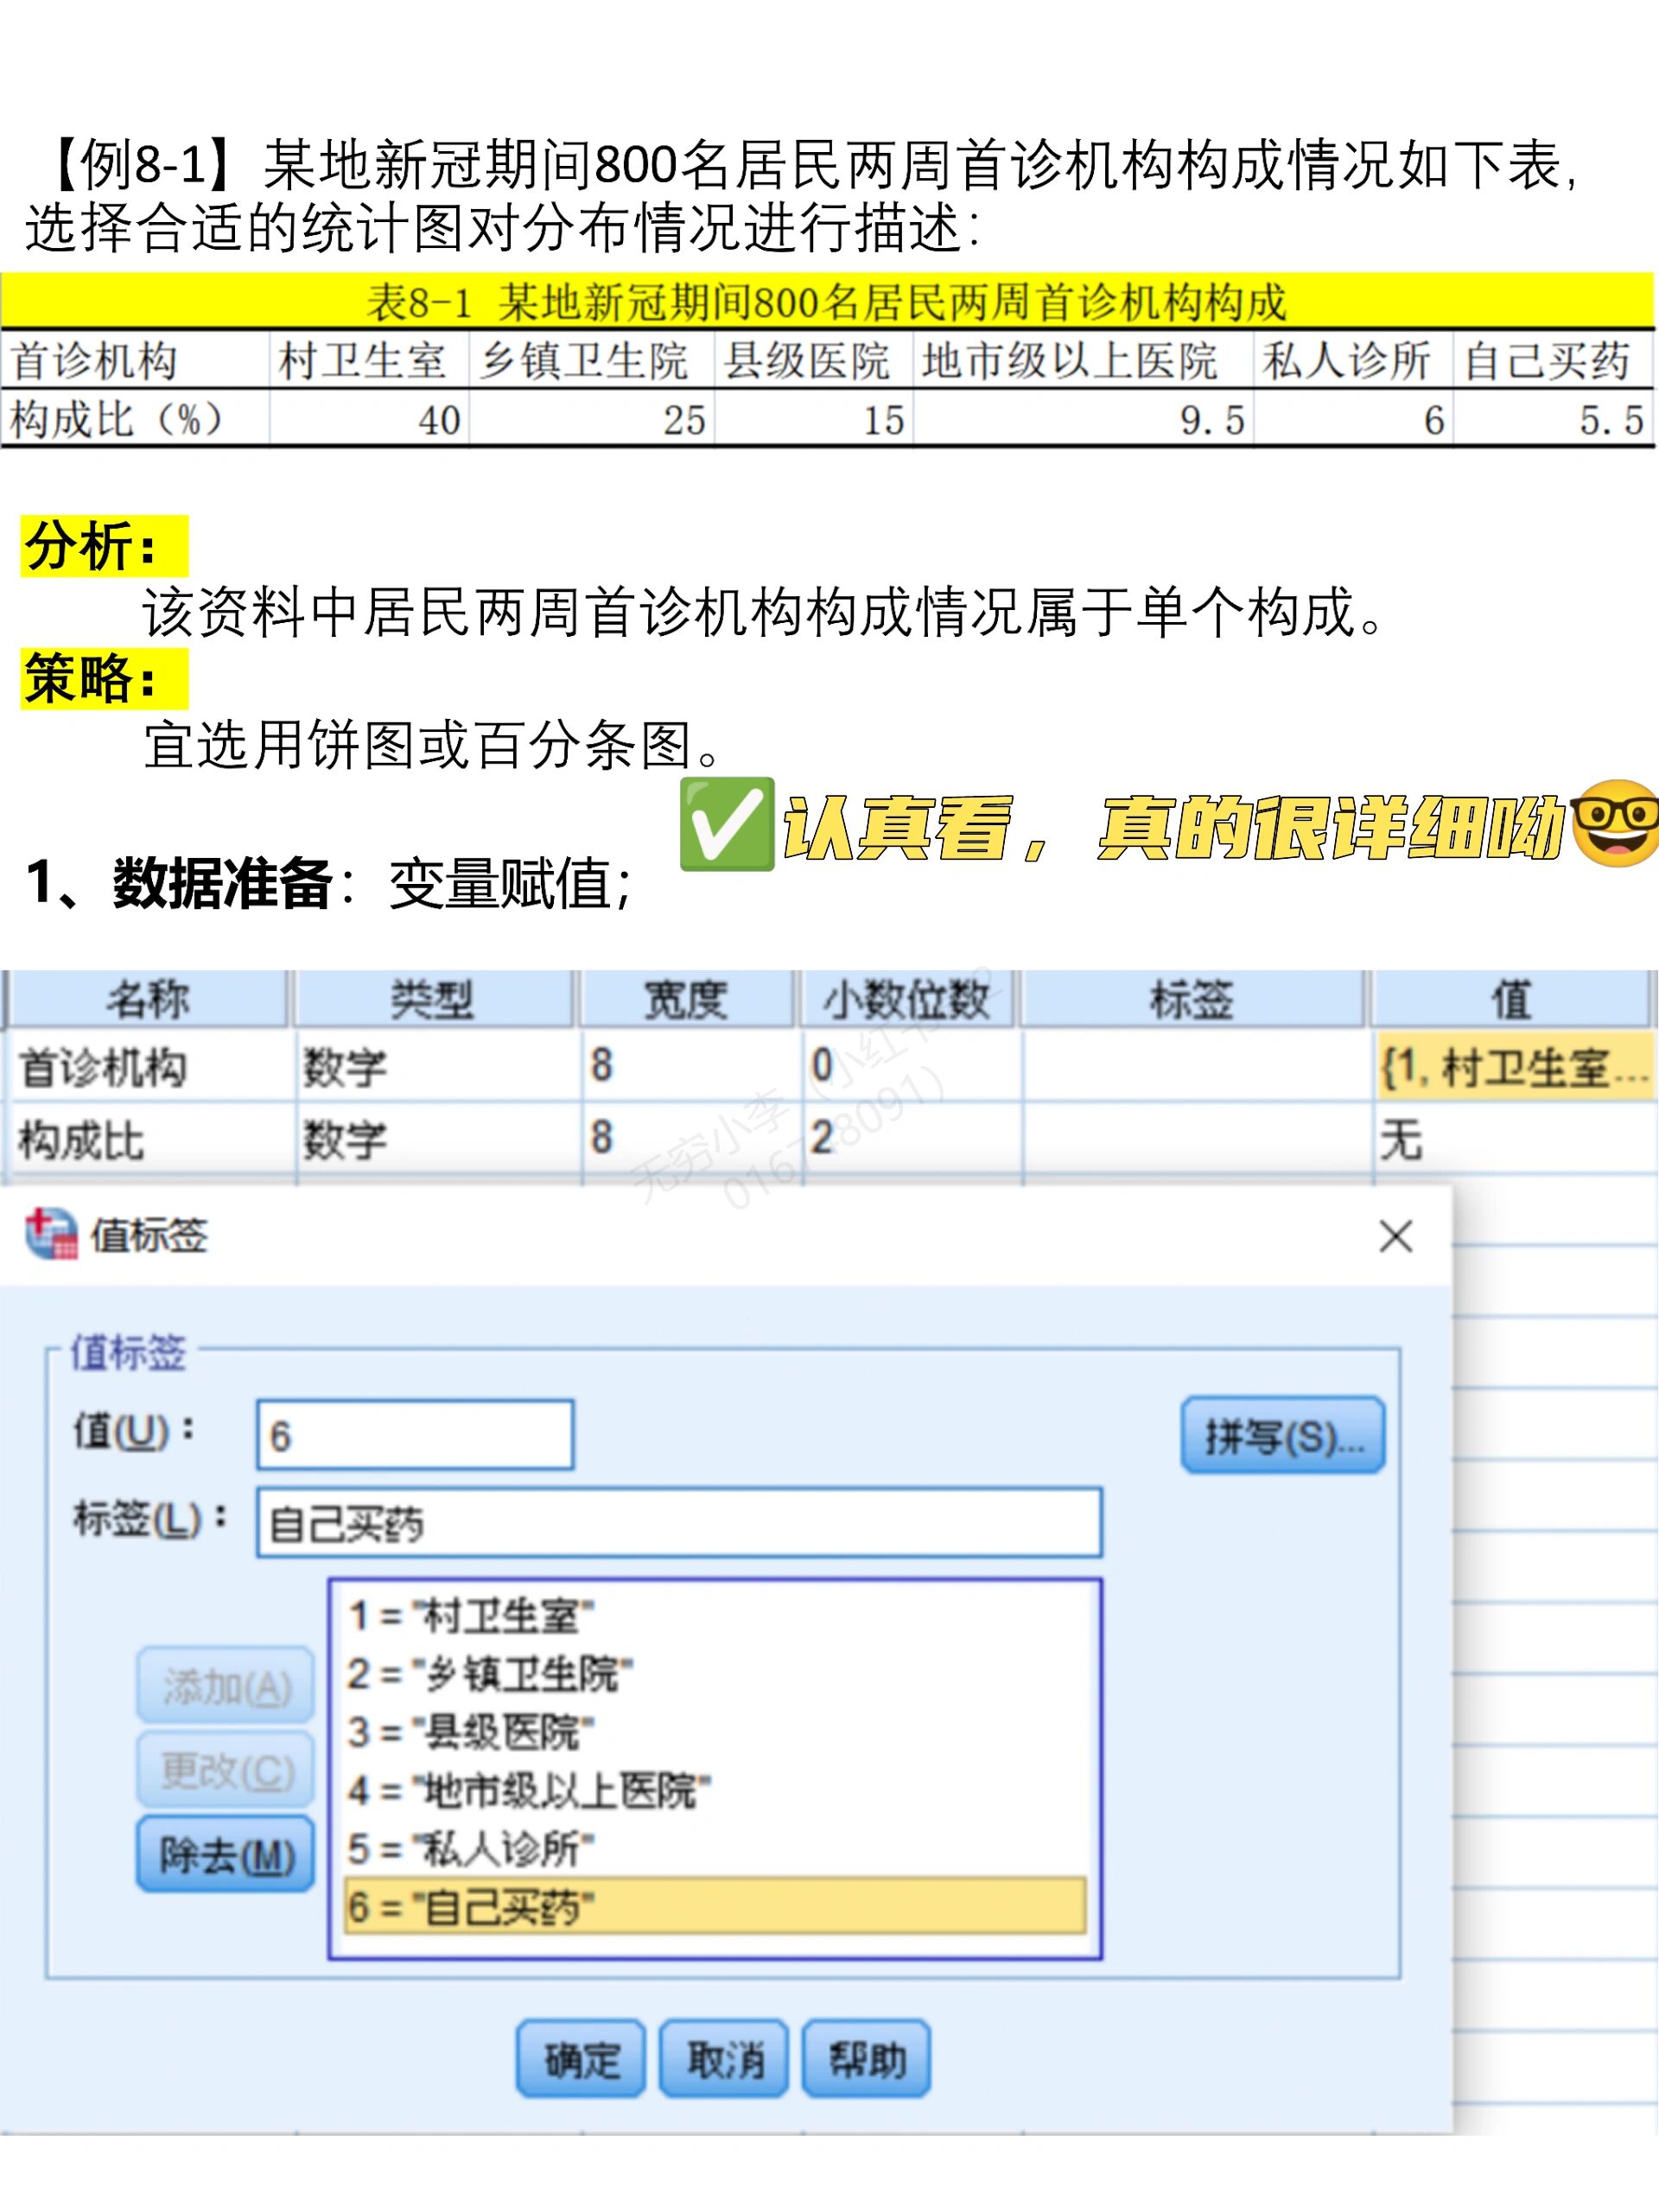The image size is (1659, 2212).
Task: Select the 首诊机构 variable name cell
Action: (x=151, y=1066)
